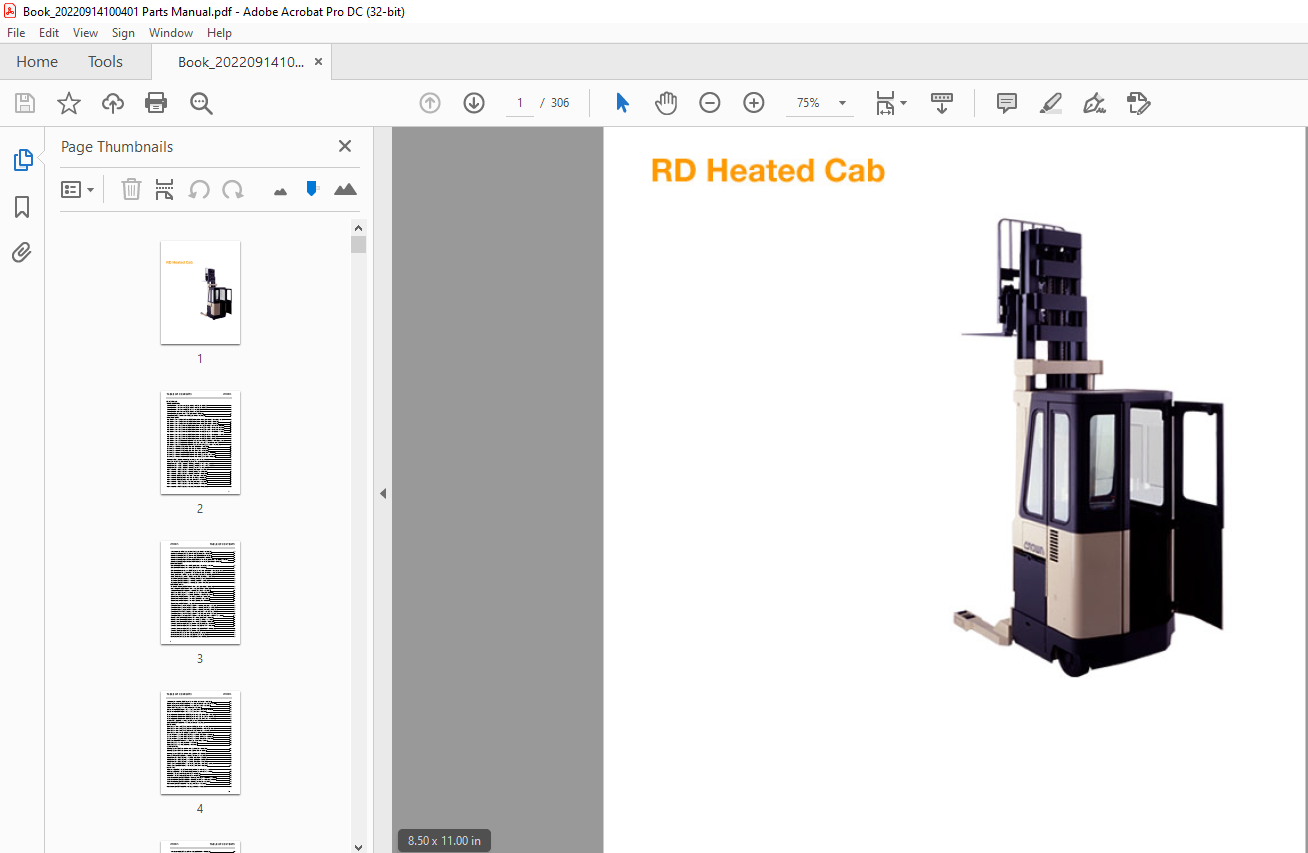Screen dimensions: 1308x853
Task: Print the document with printer icon
Action: click(x=156, y=103)
